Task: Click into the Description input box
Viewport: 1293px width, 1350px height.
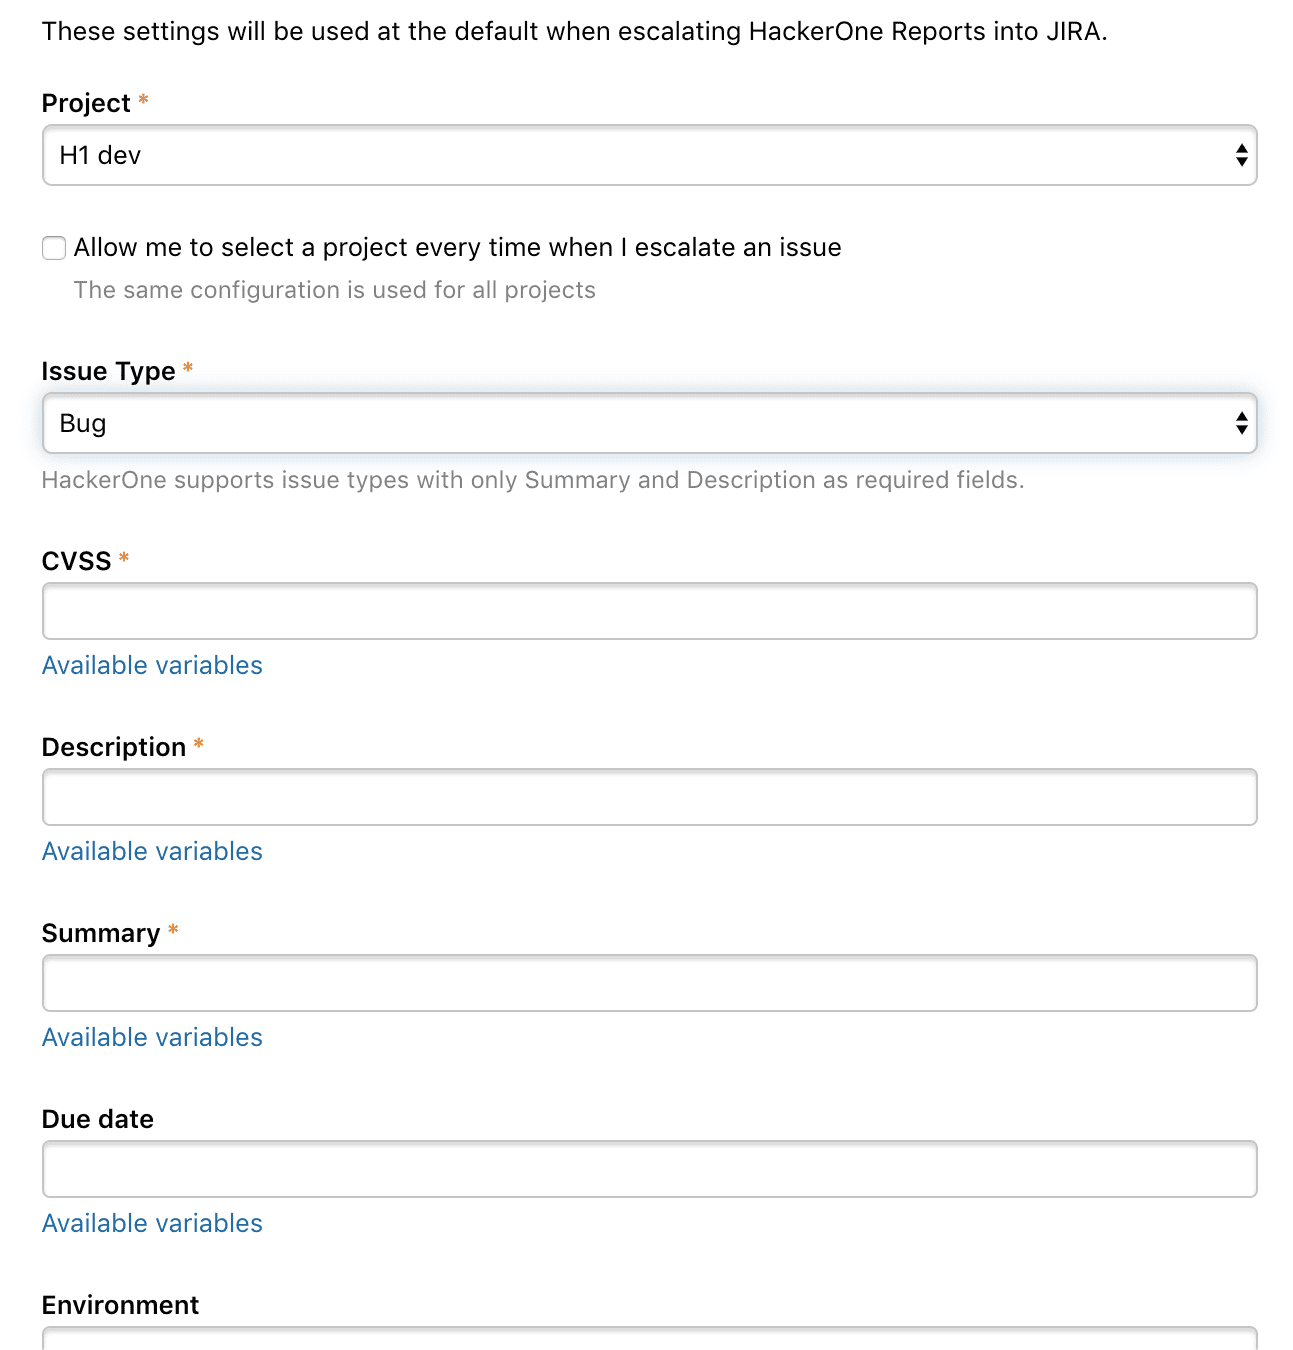Action: coord(648,797)
